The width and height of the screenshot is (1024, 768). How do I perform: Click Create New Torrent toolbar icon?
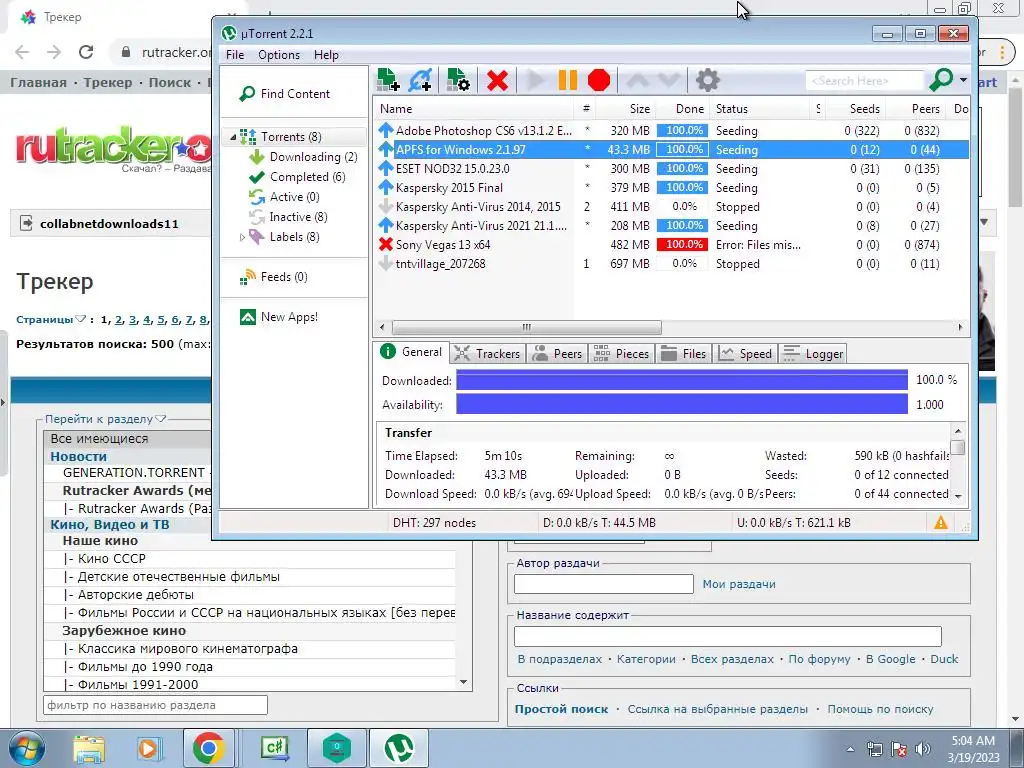(x=458, y=80)
